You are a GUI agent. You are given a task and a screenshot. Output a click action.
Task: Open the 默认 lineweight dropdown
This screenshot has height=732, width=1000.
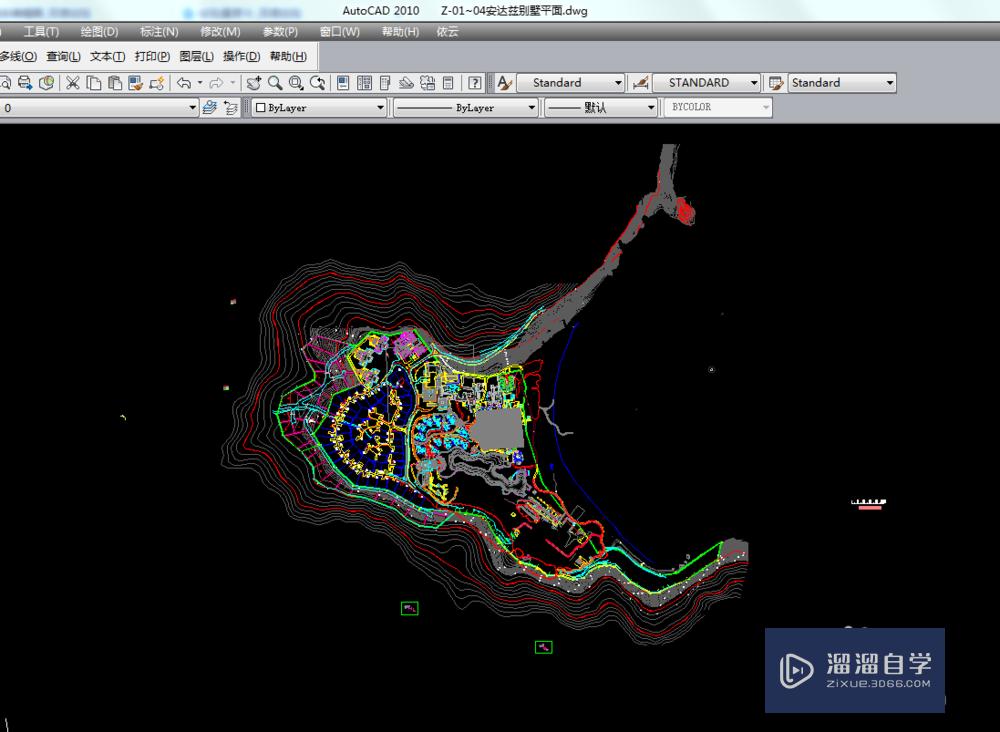[x=601, y=108]
